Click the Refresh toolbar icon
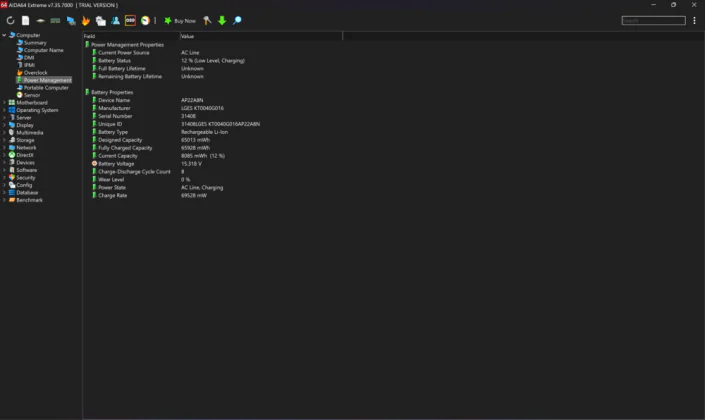The width and height of the screenshot is (705, 420). (10, 21)
